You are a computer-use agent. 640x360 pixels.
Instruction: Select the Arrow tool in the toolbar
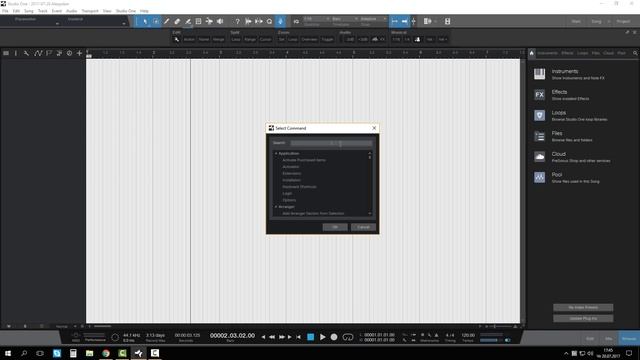point(145,21)
